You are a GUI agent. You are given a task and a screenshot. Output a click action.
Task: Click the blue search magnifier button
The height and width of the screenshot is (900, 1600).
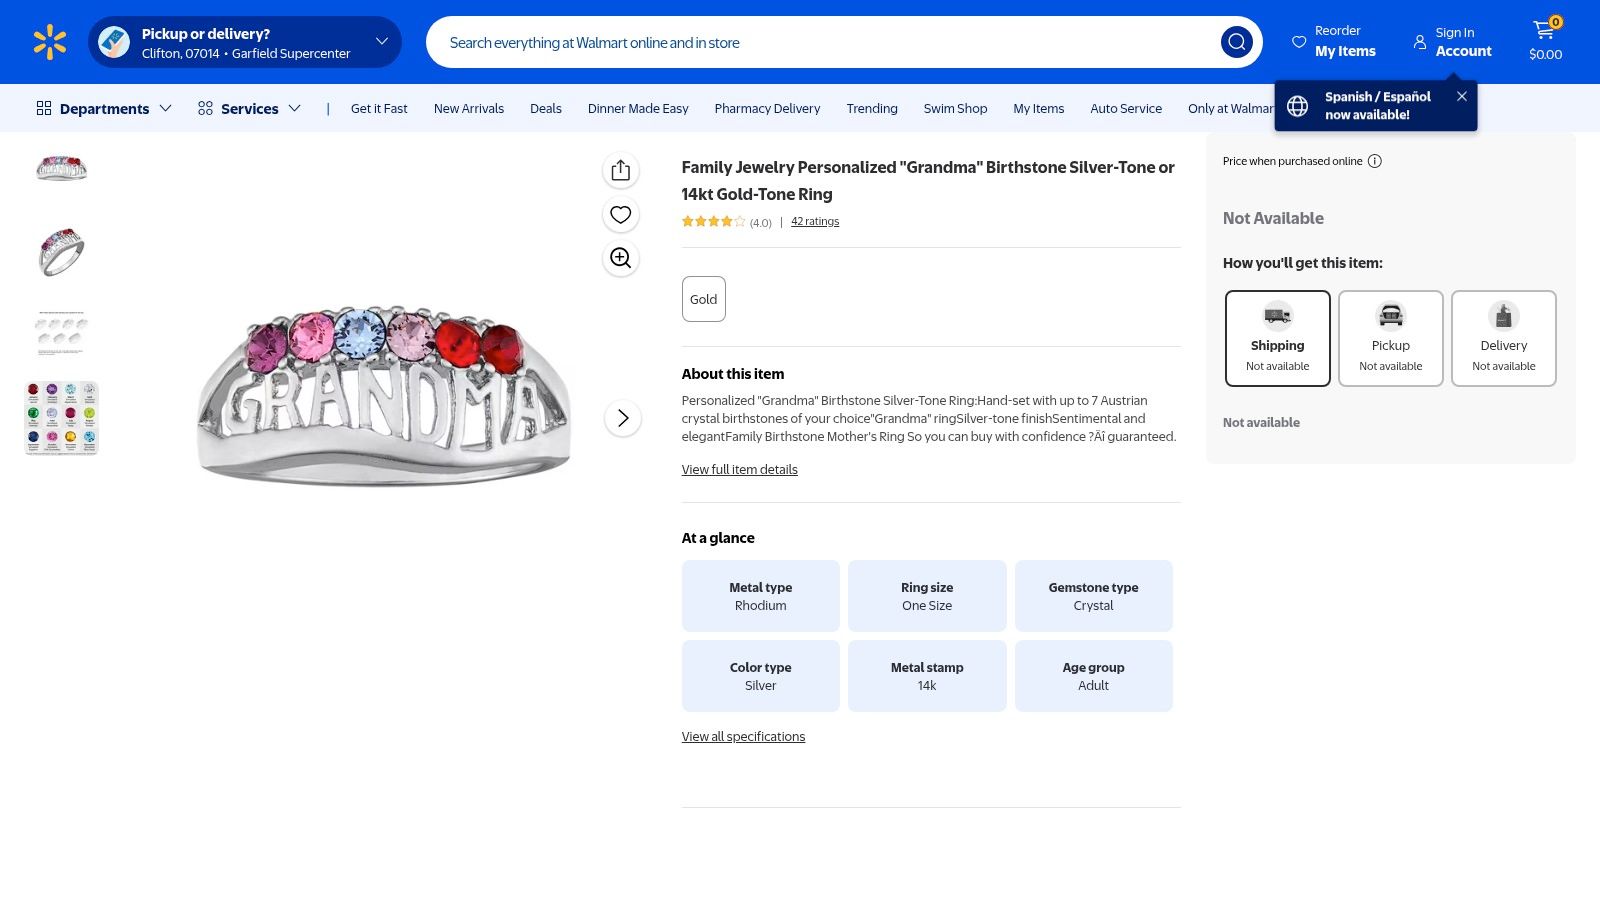pyautogui.click(x=1236, y=42)
